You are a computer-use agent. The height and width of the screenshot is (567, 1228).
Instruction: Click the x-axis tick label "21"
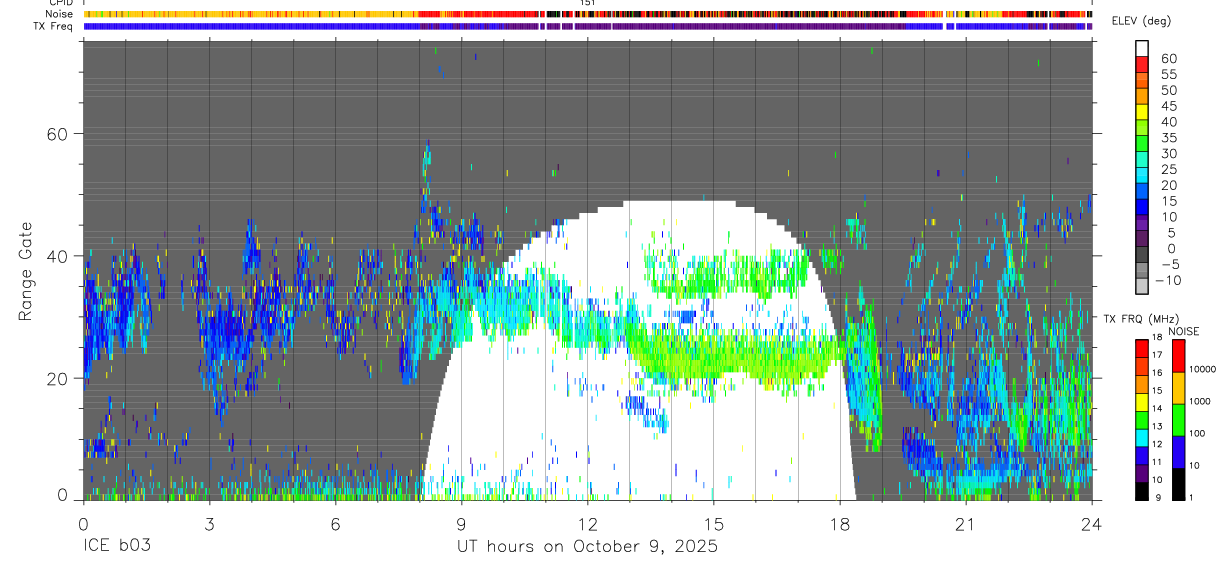(x=965, y=523)
